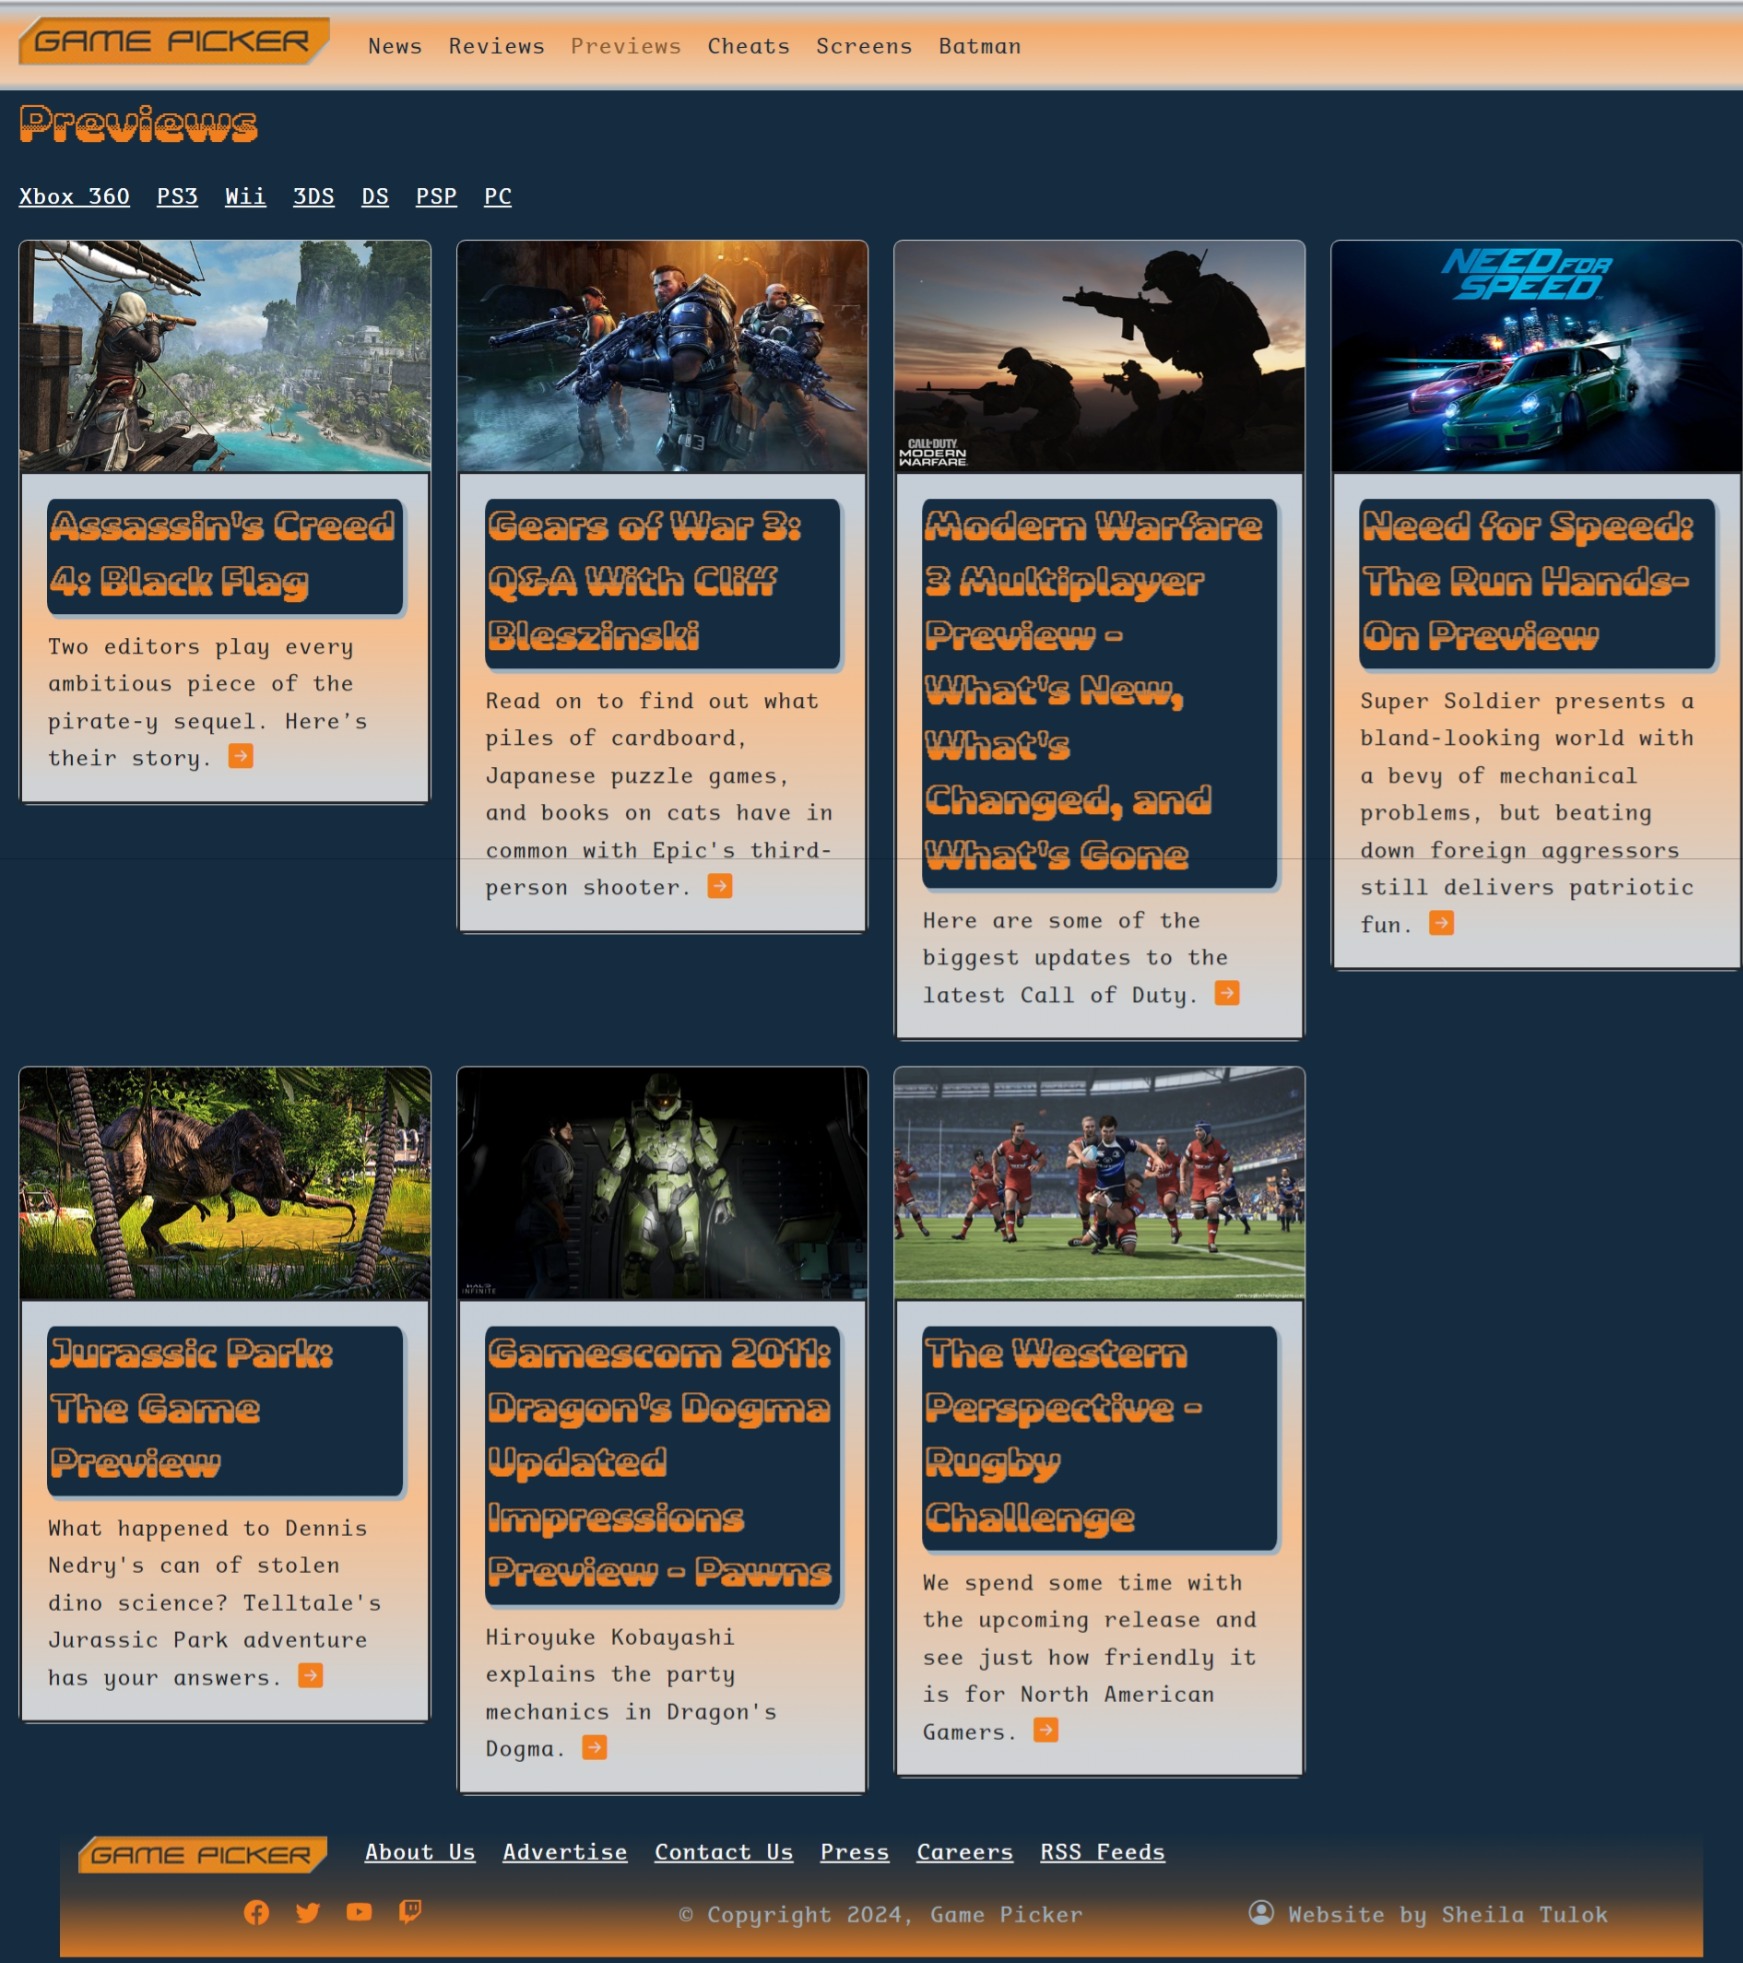Click the 'Previews' page heading
The height and width of the screenshot is (1963, 1743).
click(138, 124)
